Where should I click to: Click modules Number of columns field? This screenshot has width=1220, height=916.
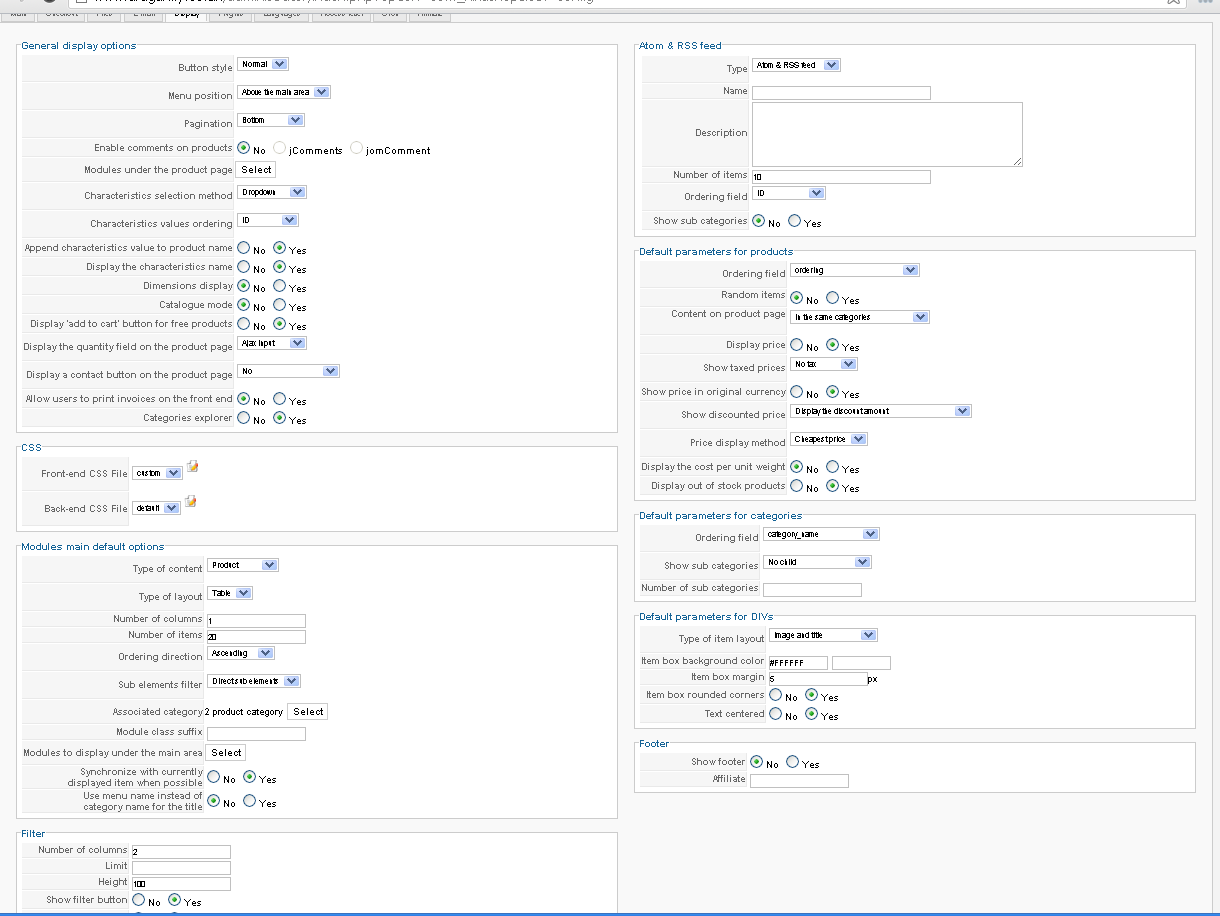pyautogui.click(x=256, y=621)
